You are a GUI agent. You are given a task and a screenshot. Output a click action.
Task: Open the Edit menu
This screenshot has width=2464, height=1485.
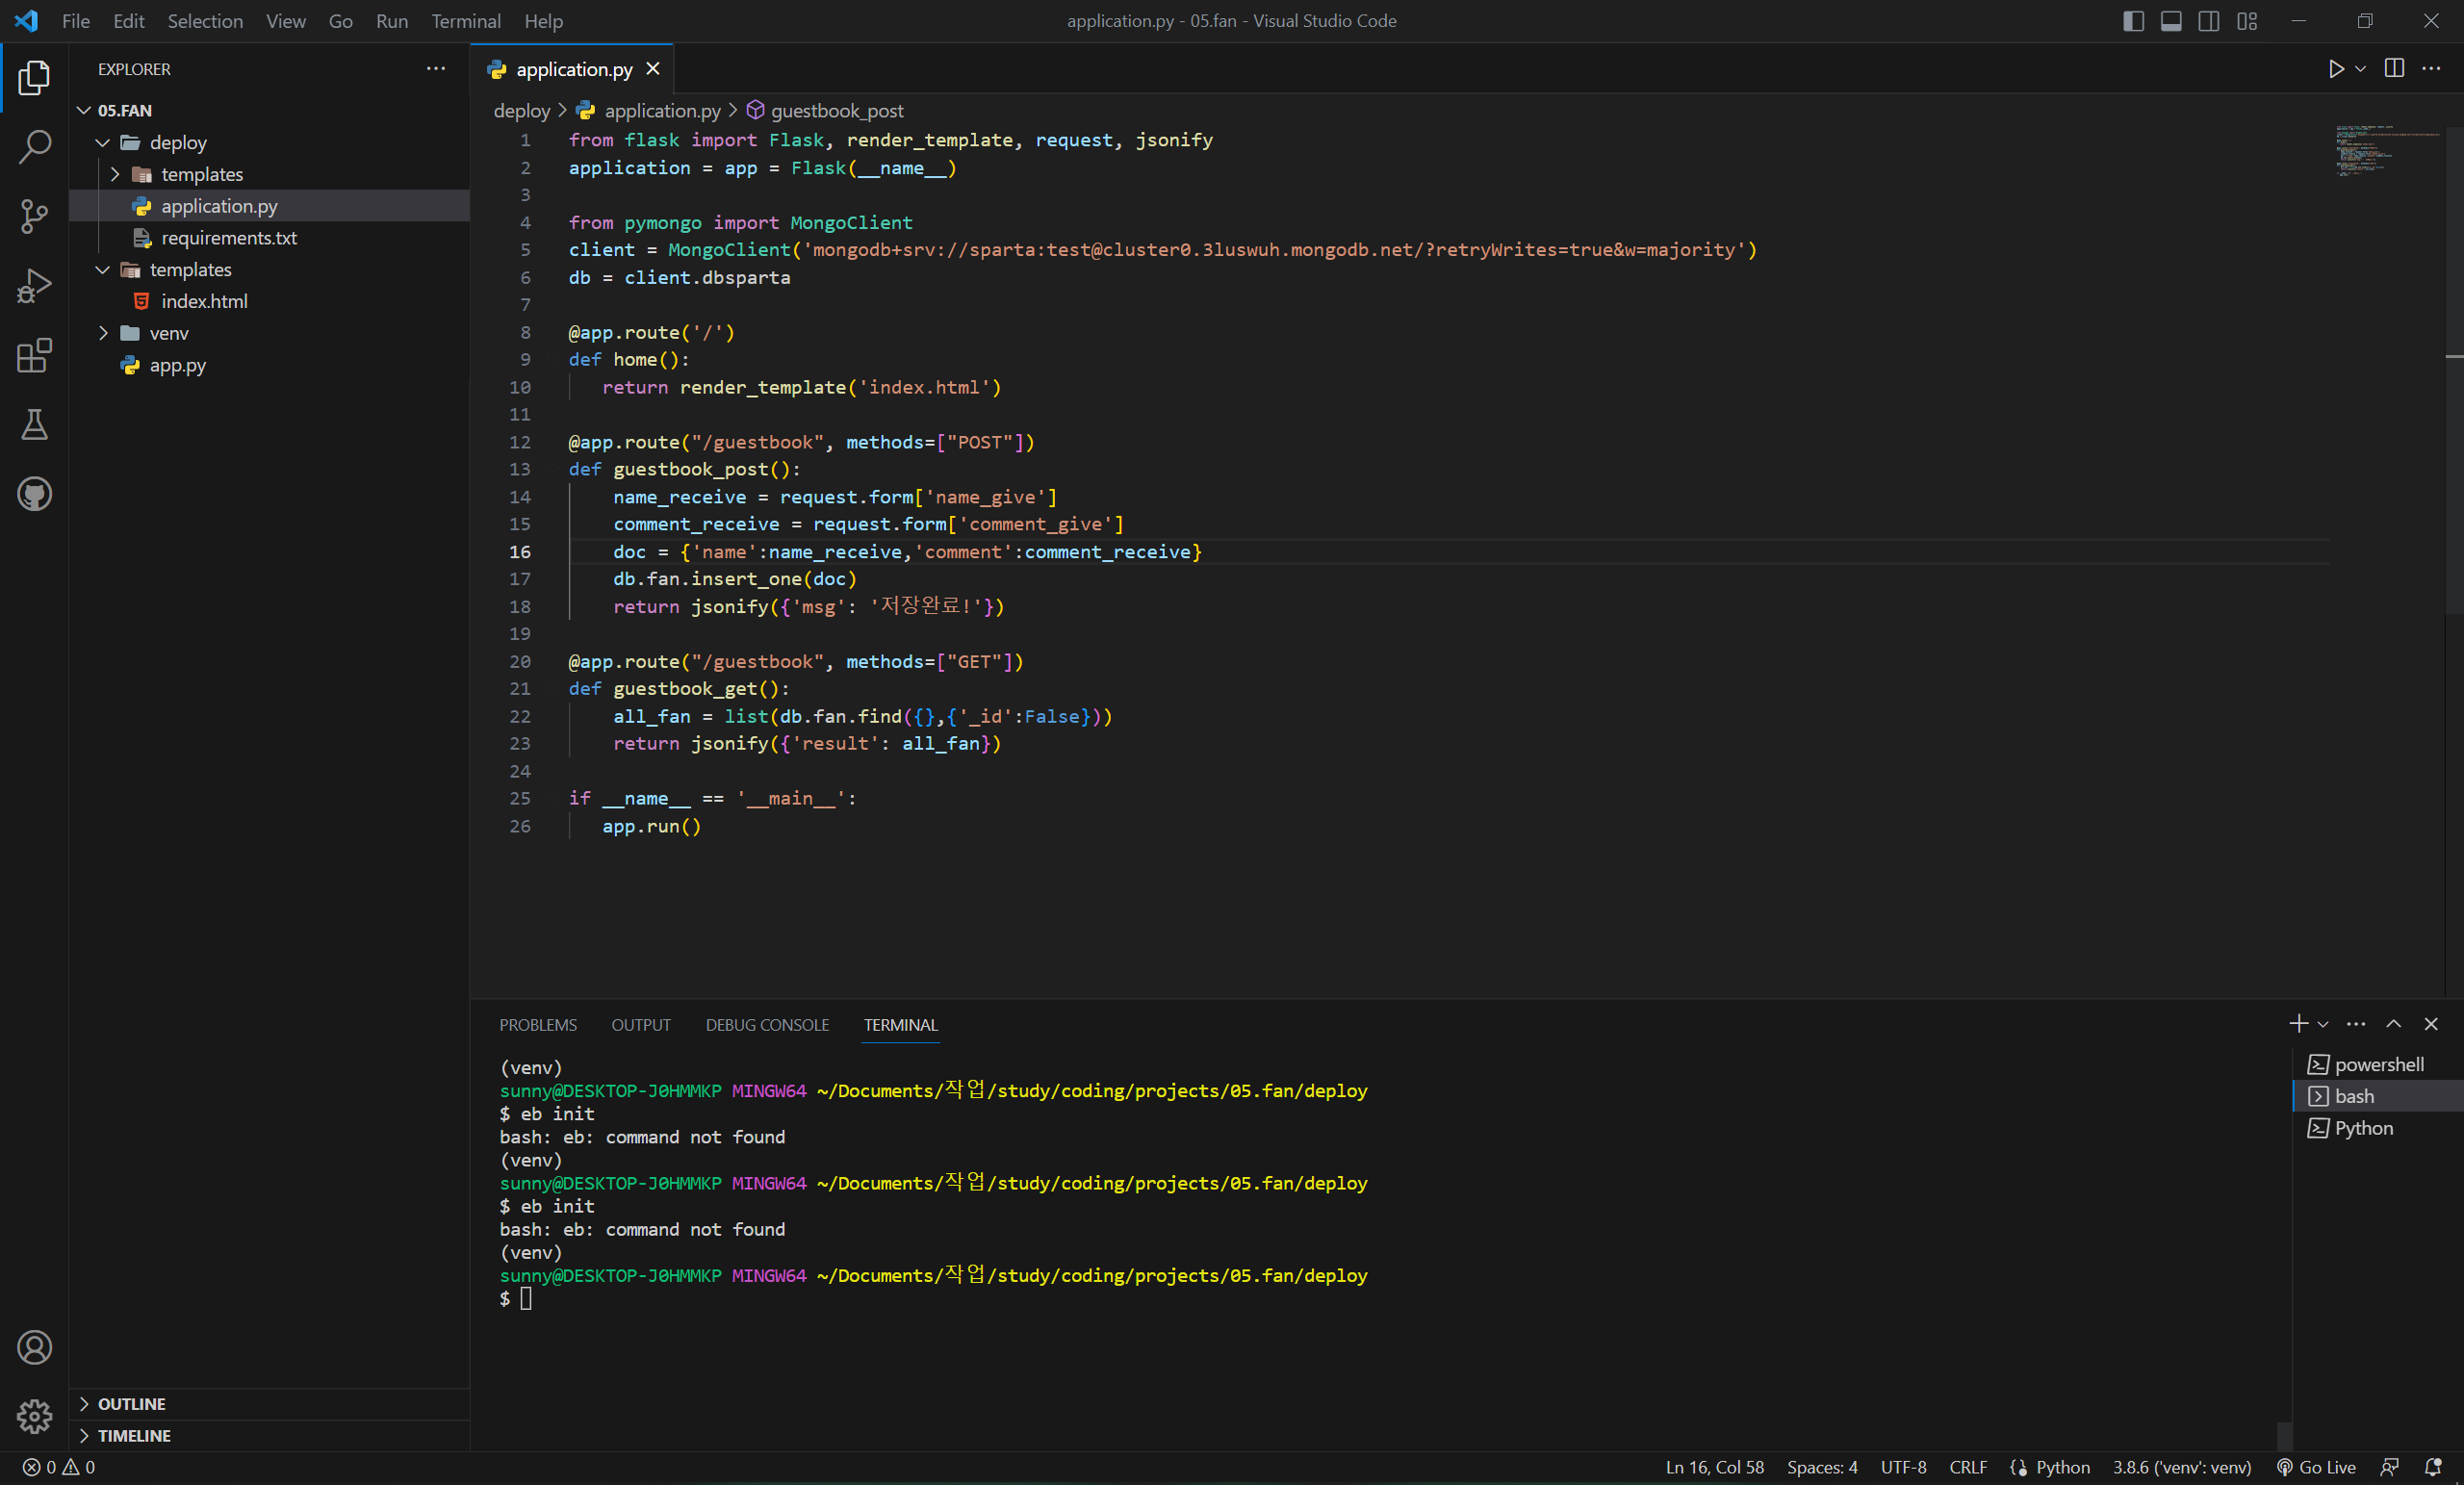tap(129, 21)
